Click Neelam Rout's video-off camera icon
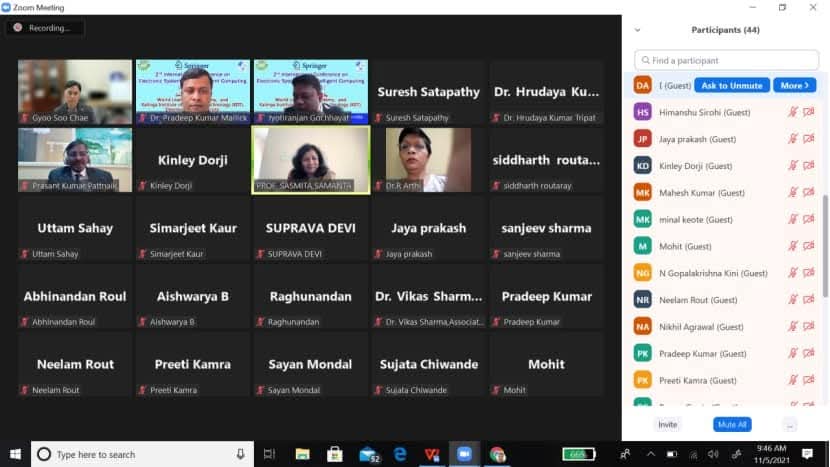Screen dimensions: 830x467 pyautogui.click(x=808, y=300)
